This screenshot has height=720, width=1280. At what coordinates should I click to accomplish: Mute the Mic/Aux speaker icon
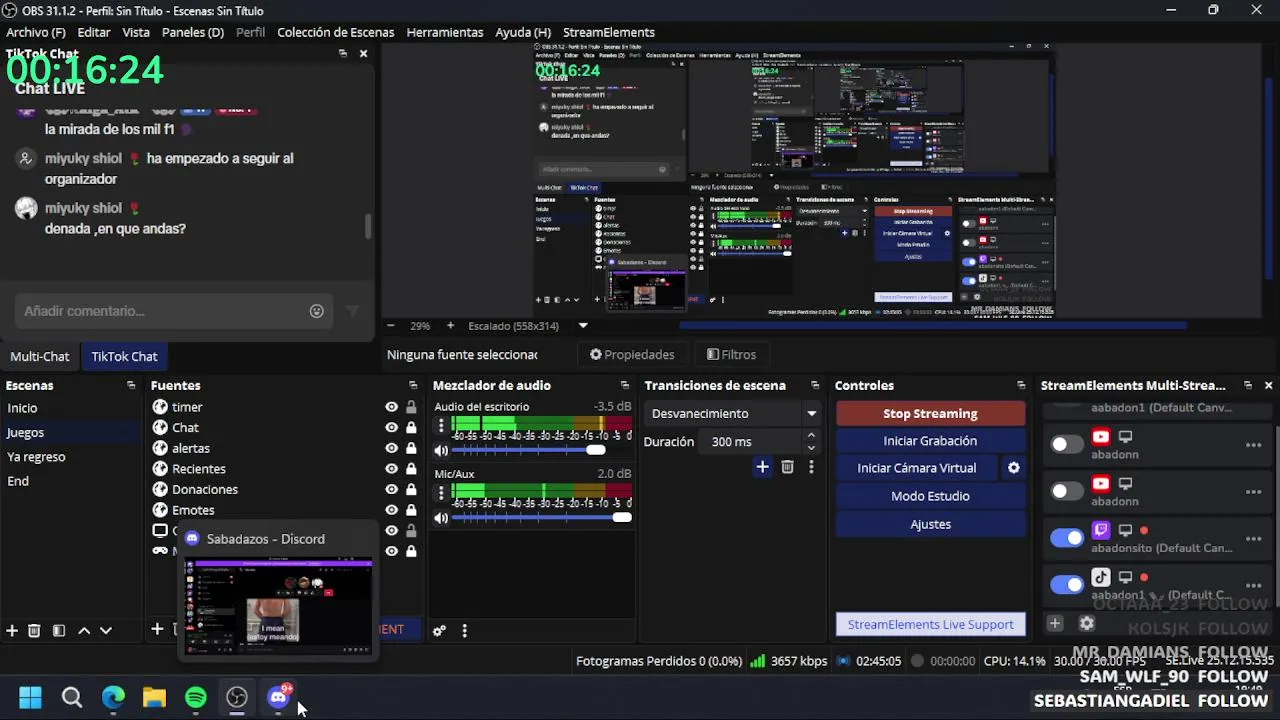(441, 518)
